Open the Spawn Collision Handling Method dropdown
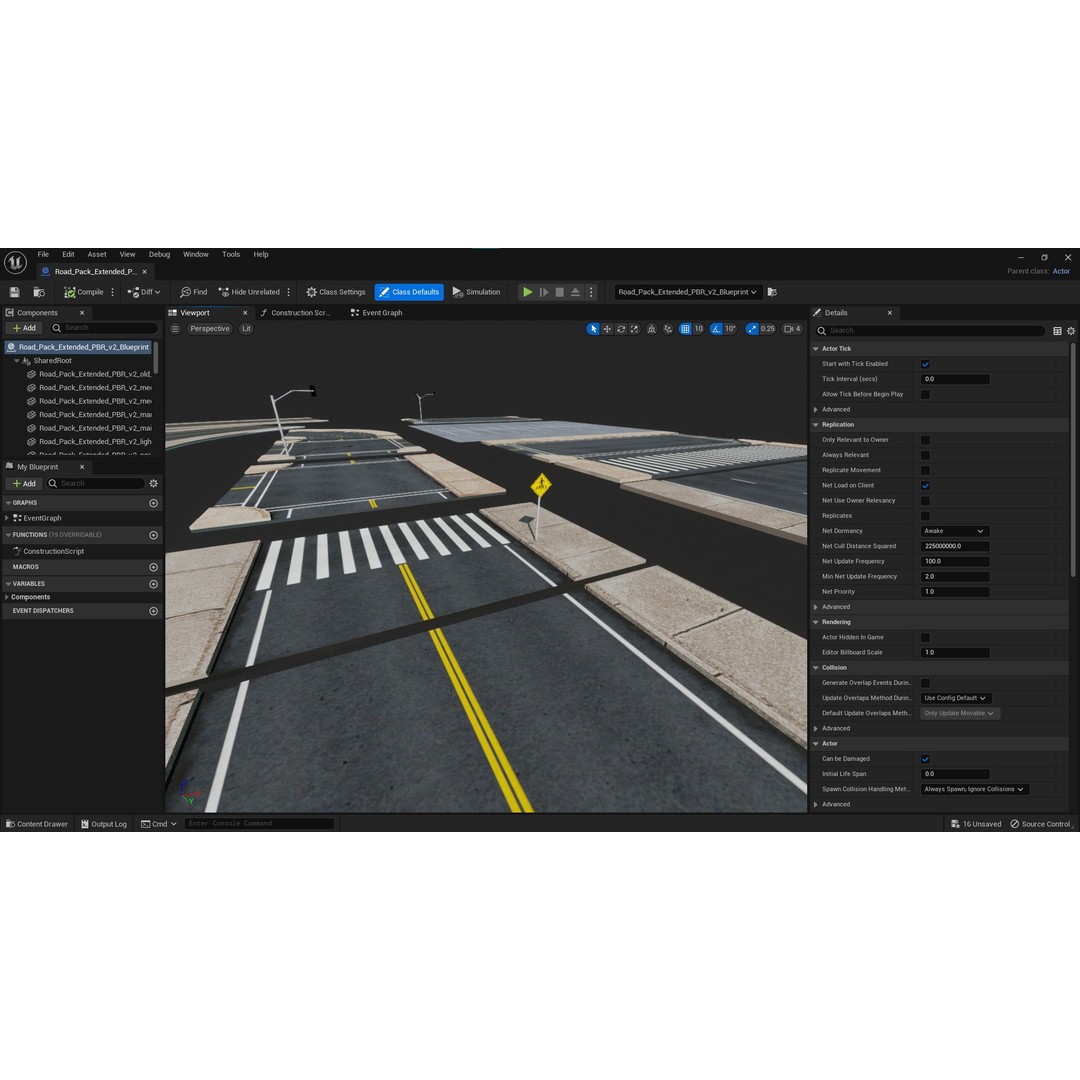Viewport: 1080px width, 1080px height. (x=973, y=789)
